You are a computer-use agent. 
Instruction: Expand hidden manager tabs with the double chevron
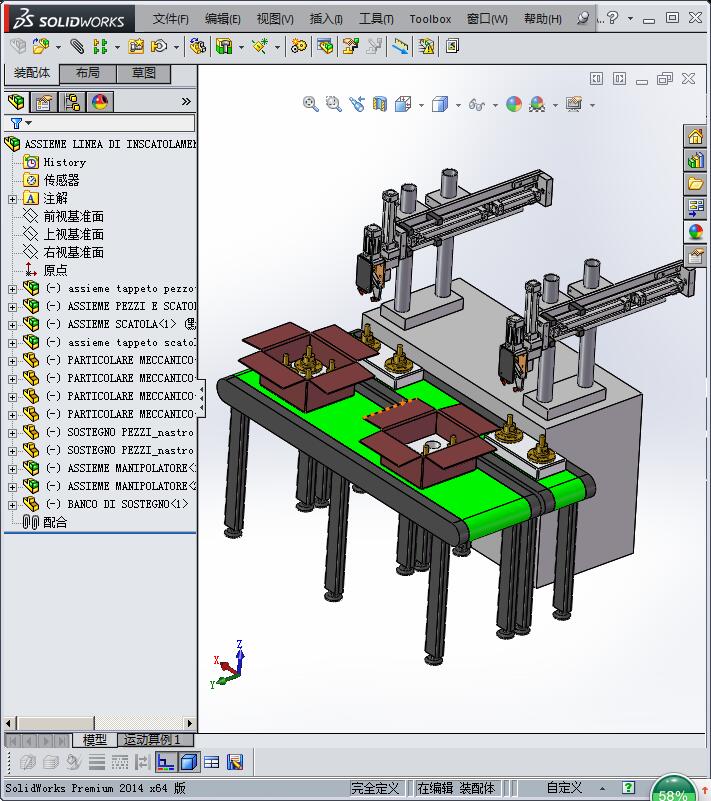click(x=186, y=102)
